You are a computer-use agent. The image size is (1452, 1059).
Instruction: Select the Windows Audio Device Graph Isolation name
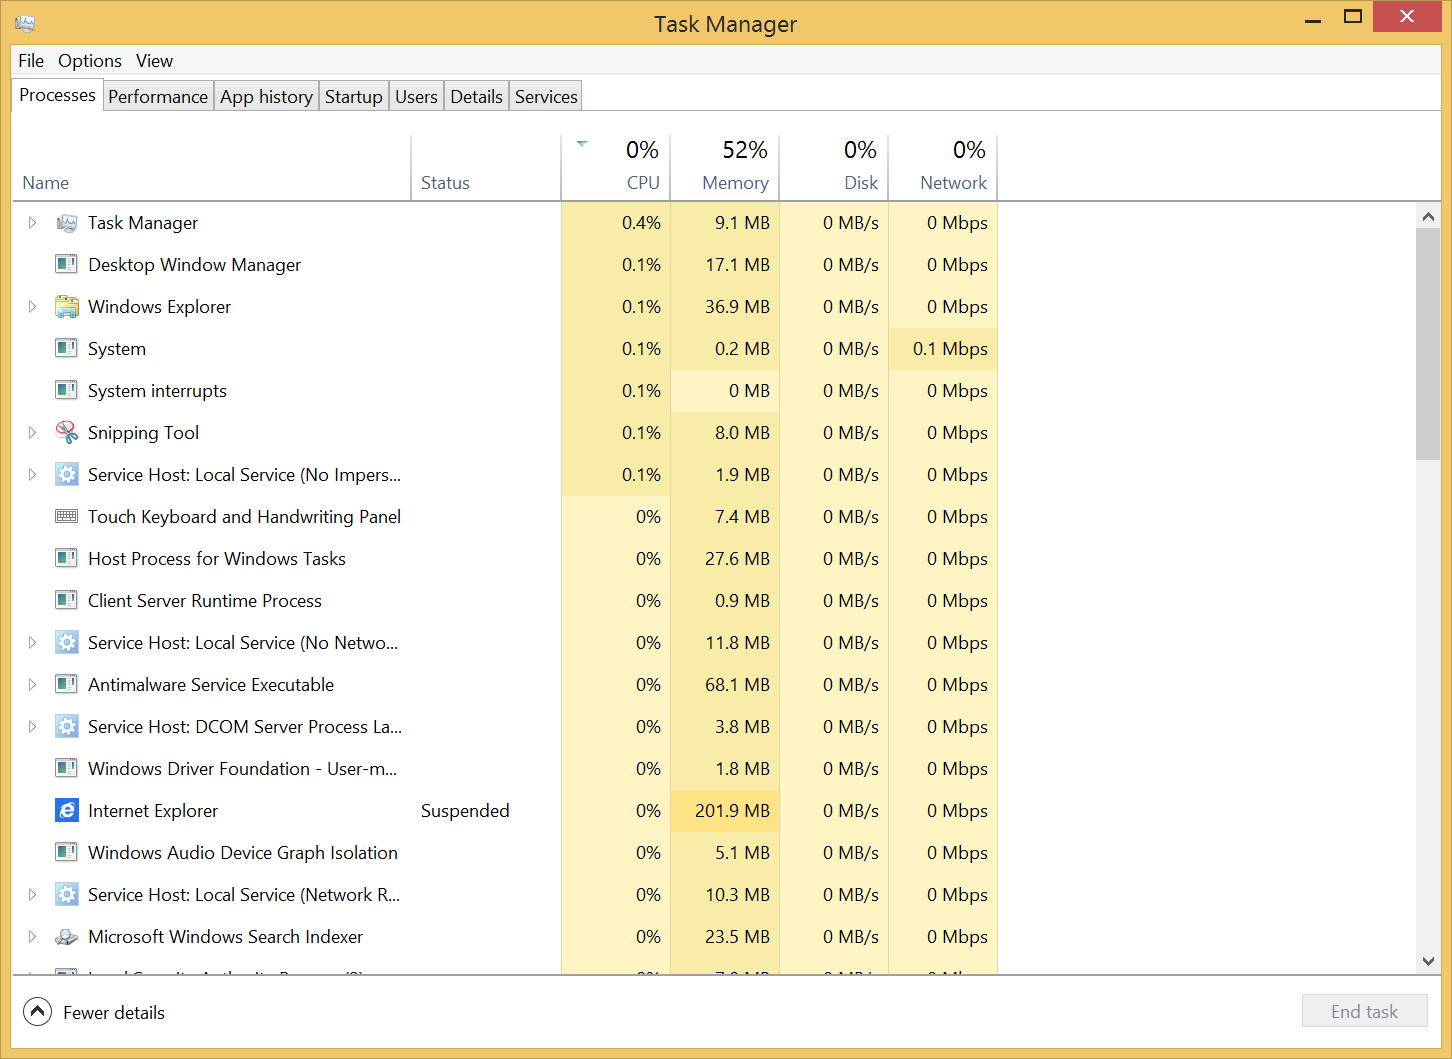pyautogui.click(x=243, y=853)
